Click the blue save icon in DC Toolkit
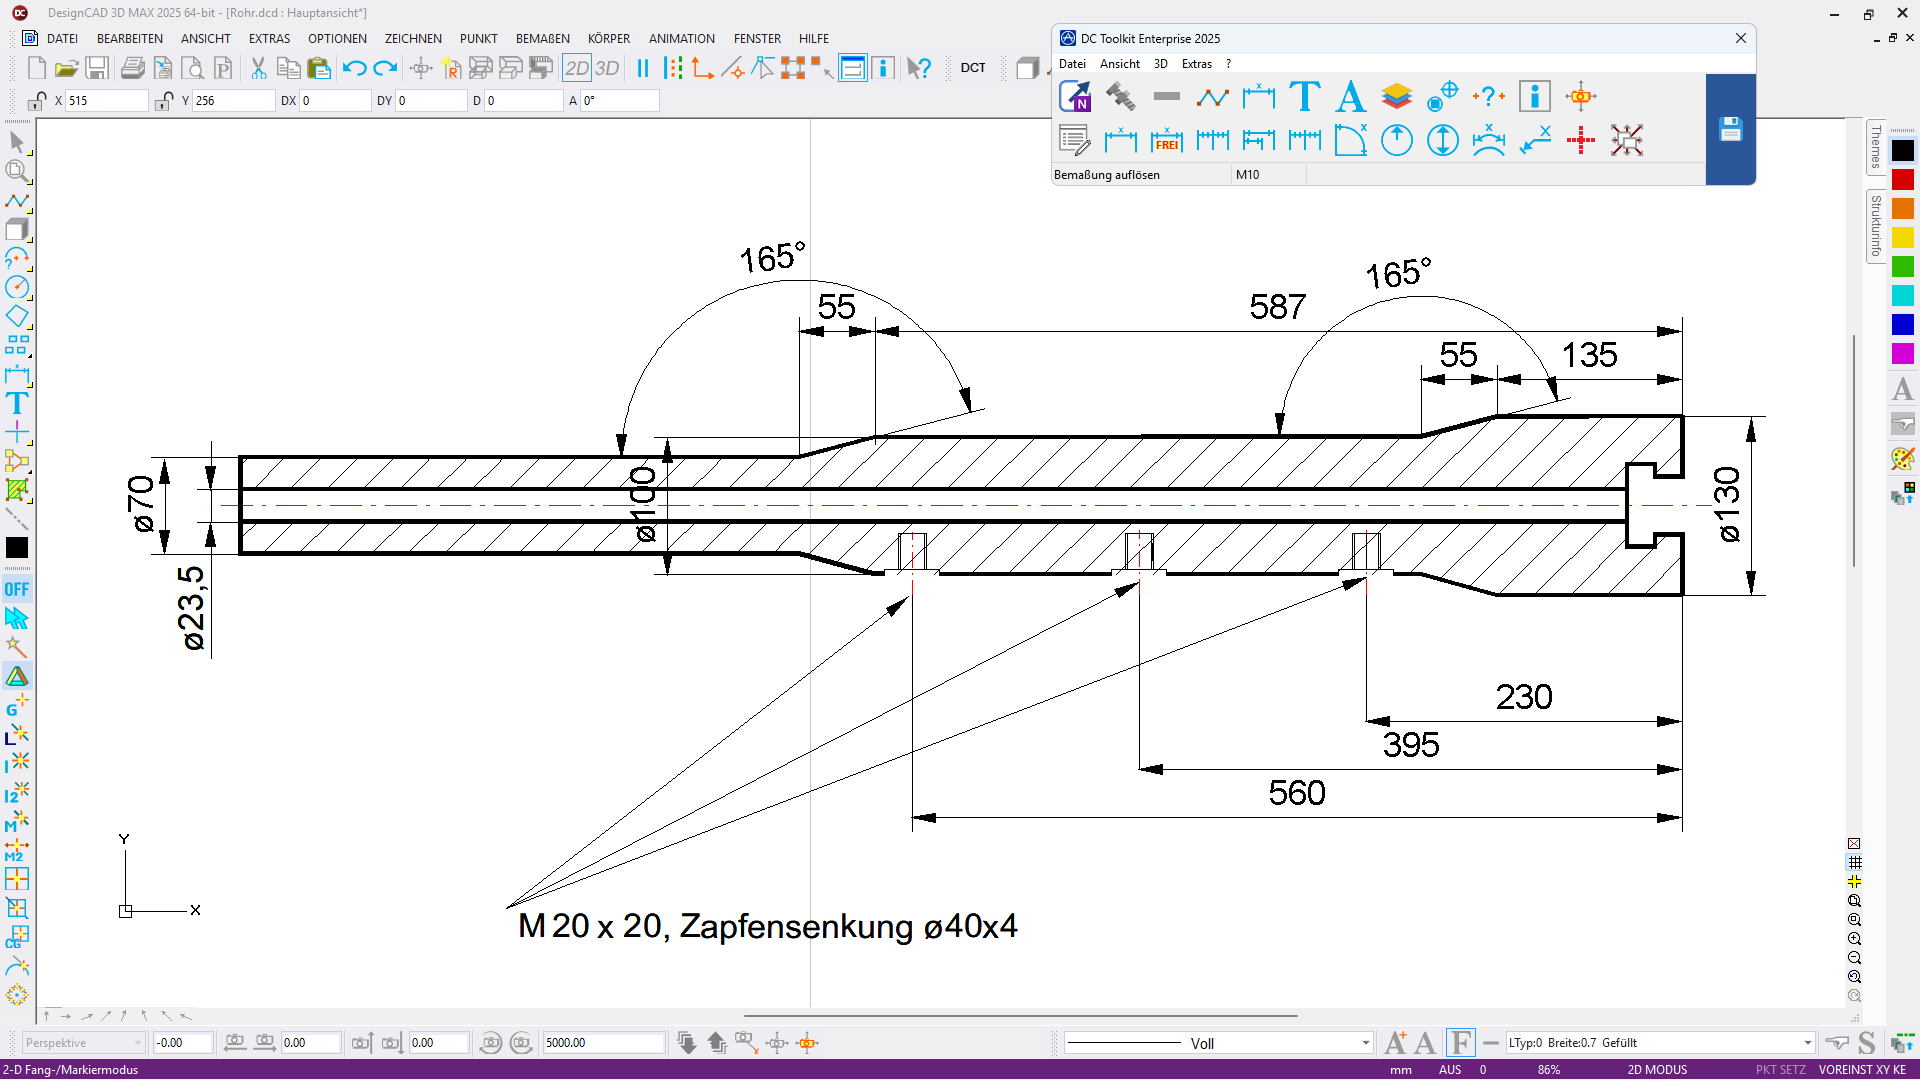 tap(1730, 129)
